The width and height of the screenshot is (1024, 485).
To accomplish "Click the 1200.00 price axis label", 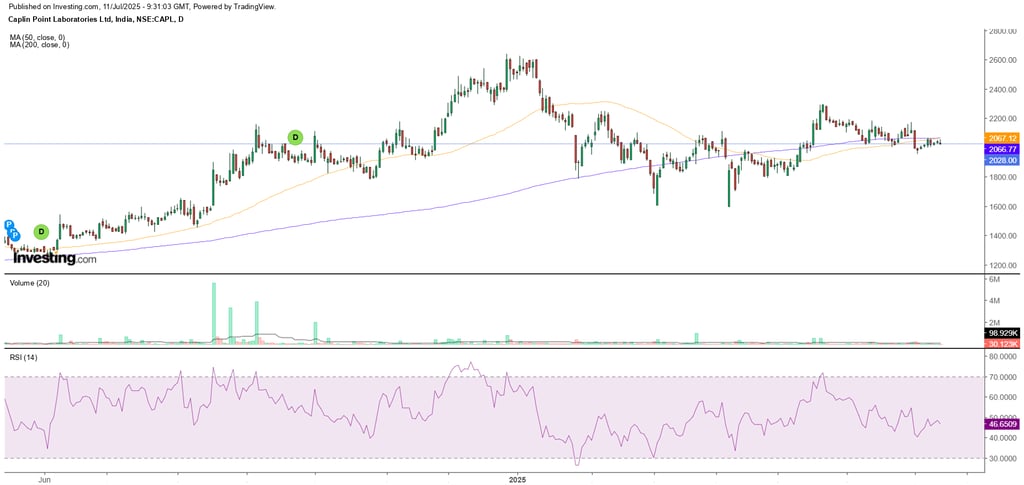I will (x=1004, y=266).
